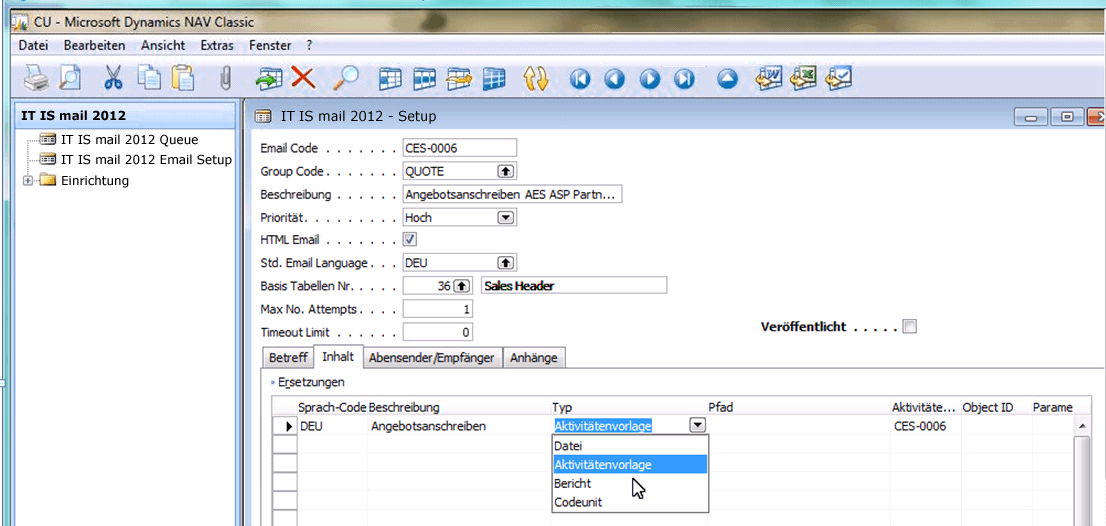Open the Ansicht menu
The width and height of the screenshot is (1106, 526).
(163, 45)
